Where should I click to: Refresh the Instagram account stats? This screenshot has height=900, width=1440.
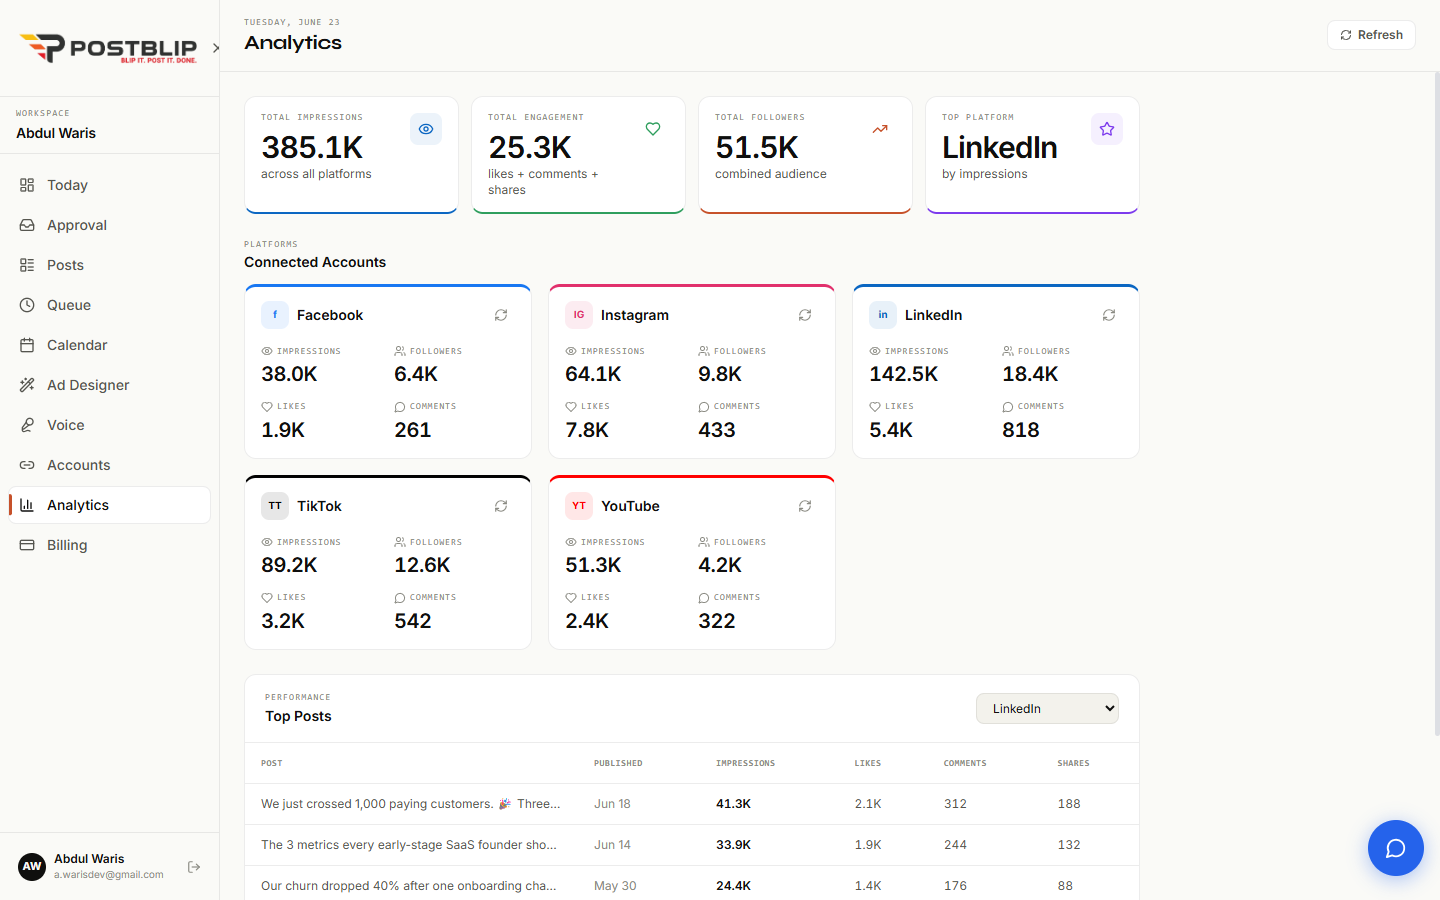click(x=805, y=315)
